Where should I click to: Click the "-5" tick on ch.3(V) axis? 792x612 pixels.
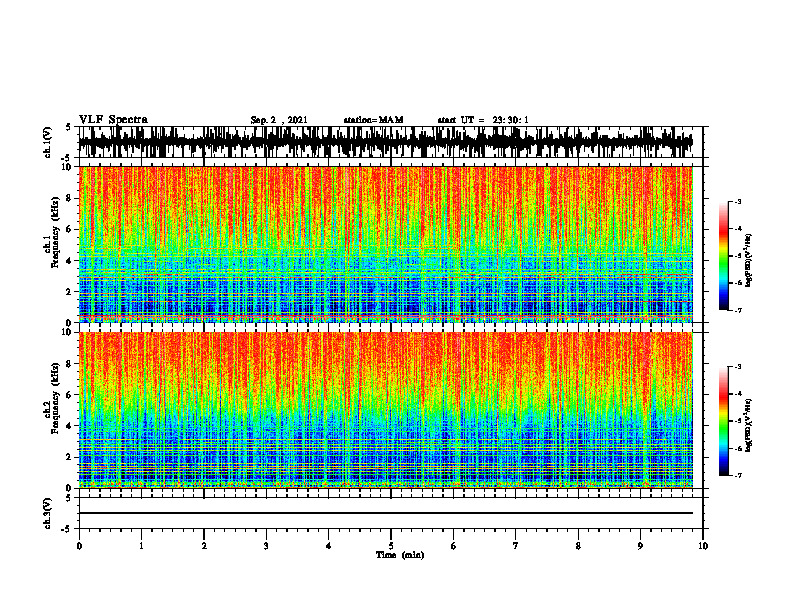coord(68,529)
